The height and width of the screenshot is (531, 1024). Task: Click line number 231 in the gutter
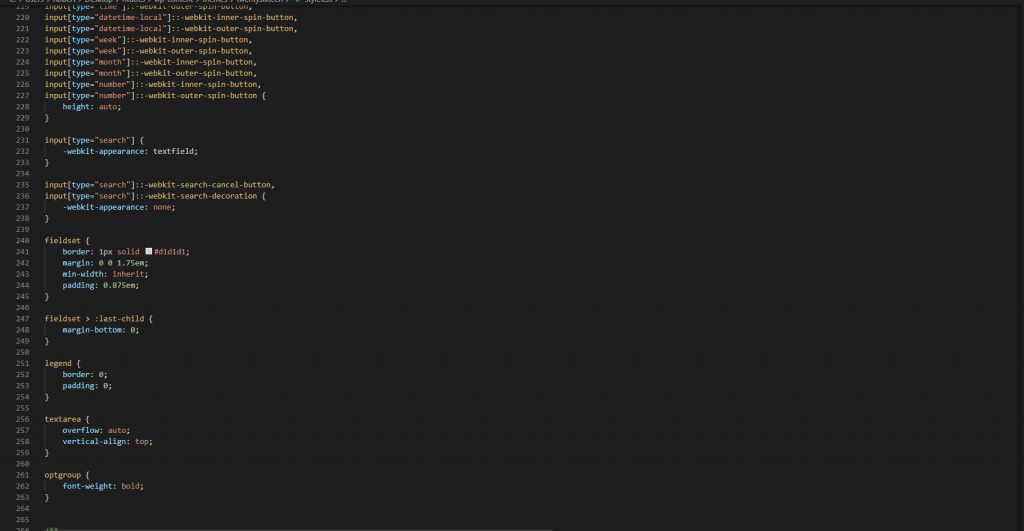pyautogui.click(x=22, y=140)
